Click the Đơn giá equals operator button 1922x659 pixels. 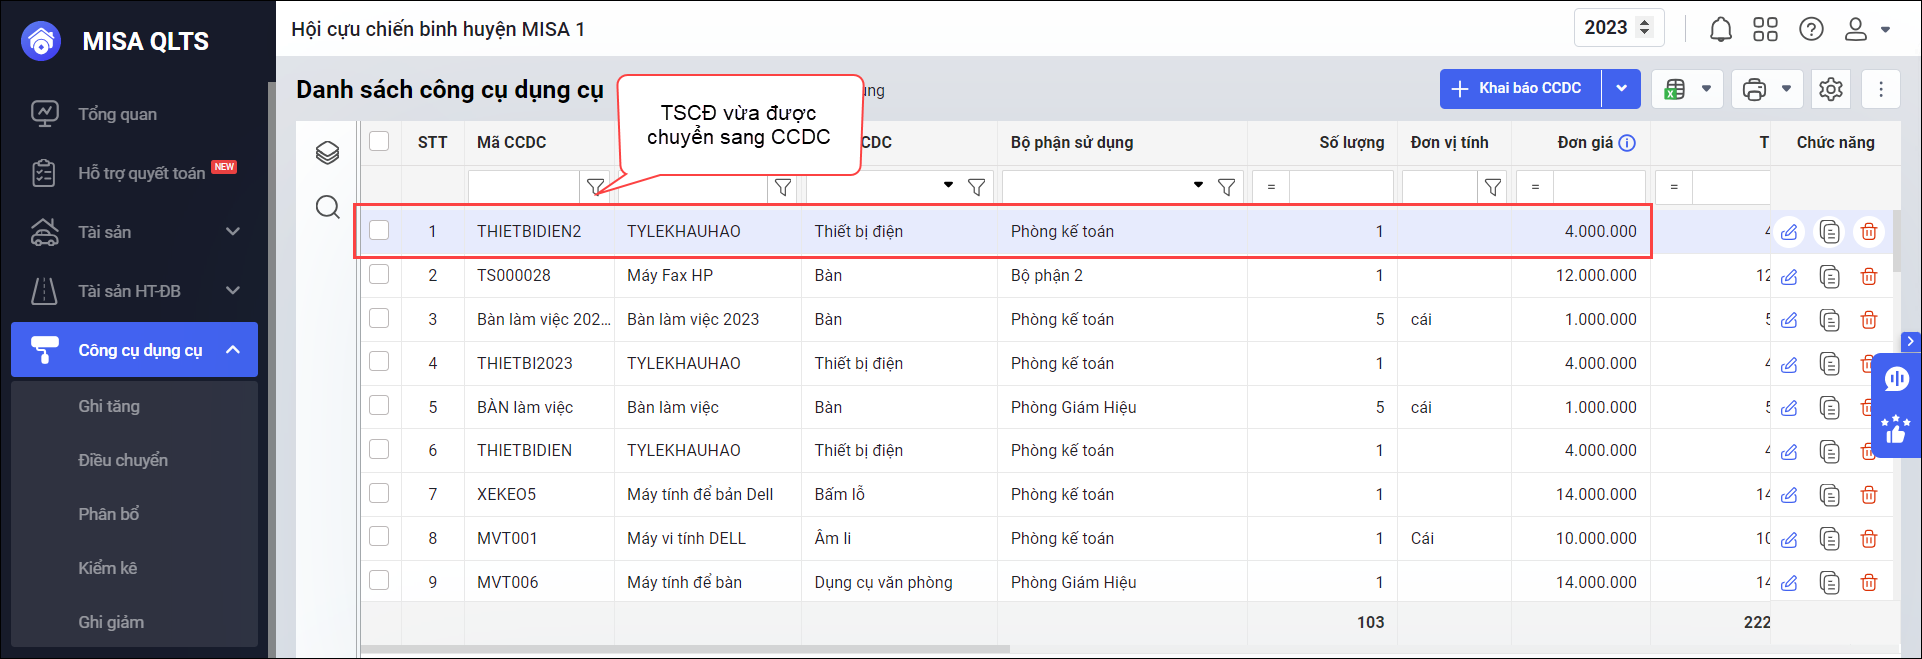click(x=1535, y=187)
